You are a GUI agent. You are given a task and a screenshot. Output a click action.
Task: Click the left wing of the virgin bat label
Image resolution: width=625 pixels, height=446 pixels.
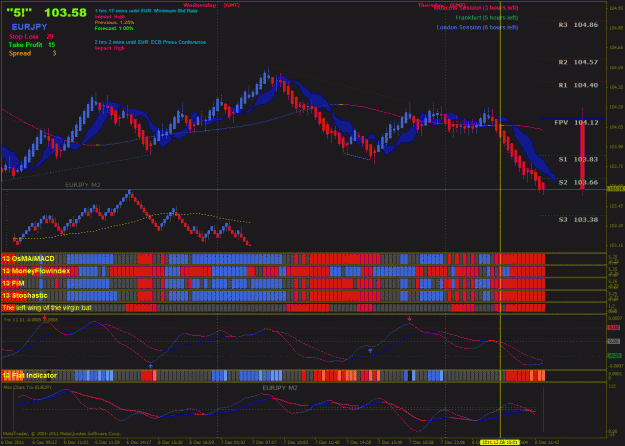point(47,308)
